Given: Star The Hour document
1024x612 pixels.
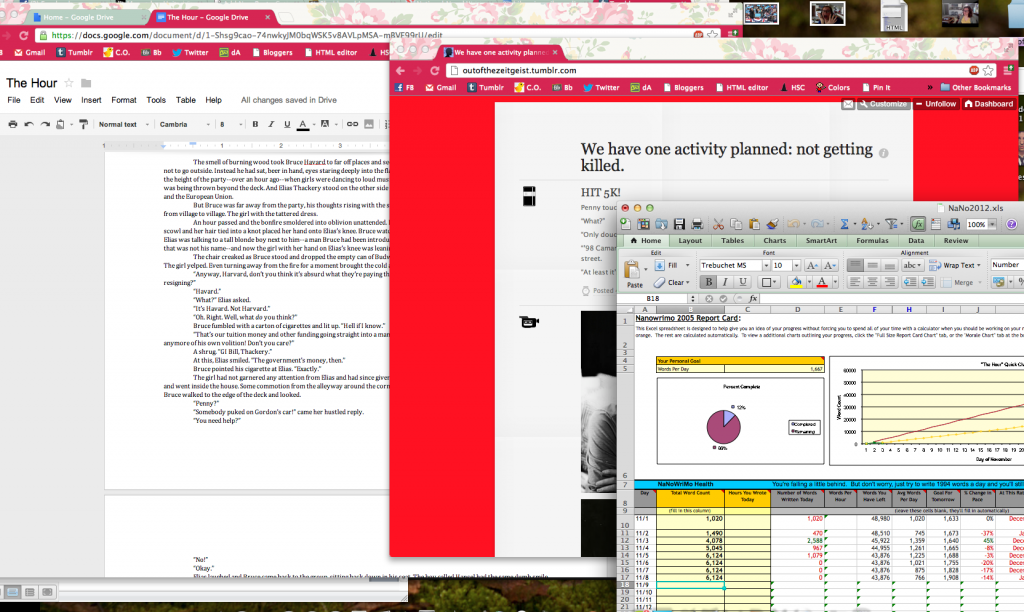Looking at the screenshot, I should click(69, 83).
